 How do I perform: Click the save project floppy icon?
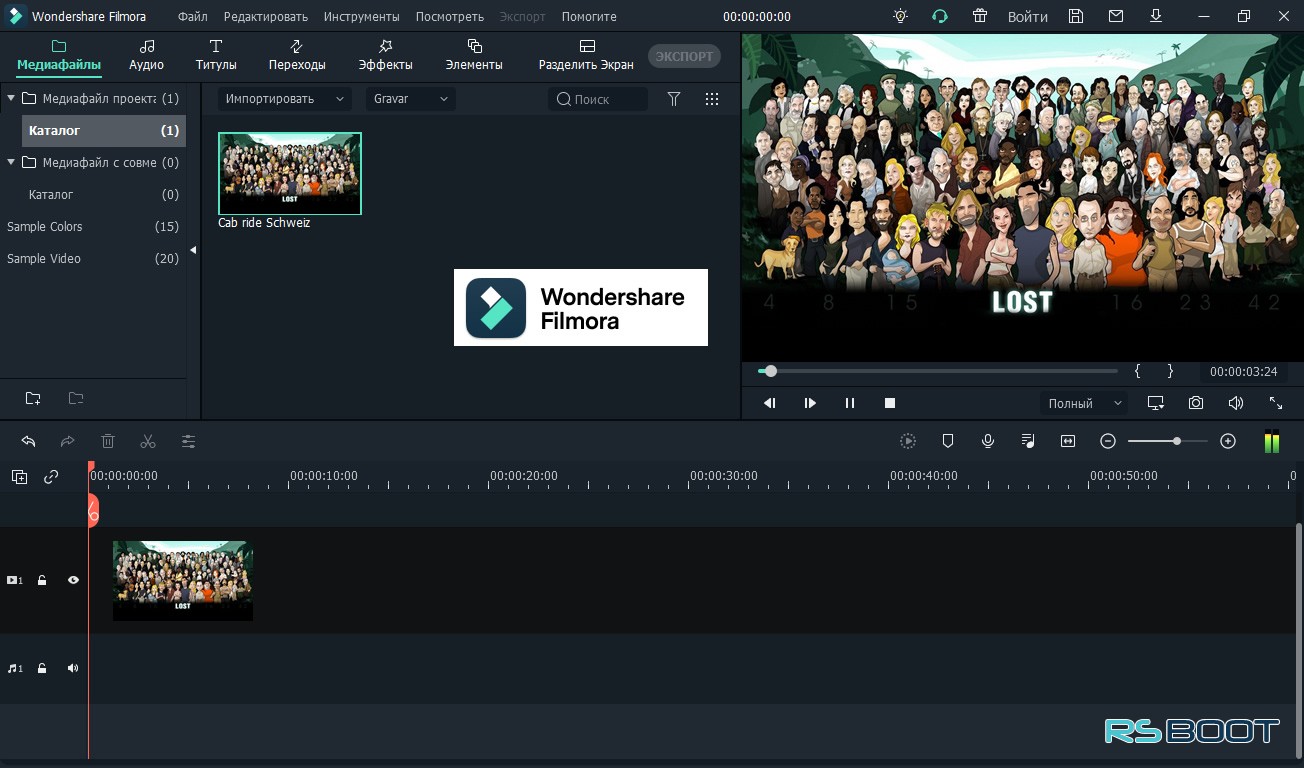pyautogui.click(x=1076, y=16)
